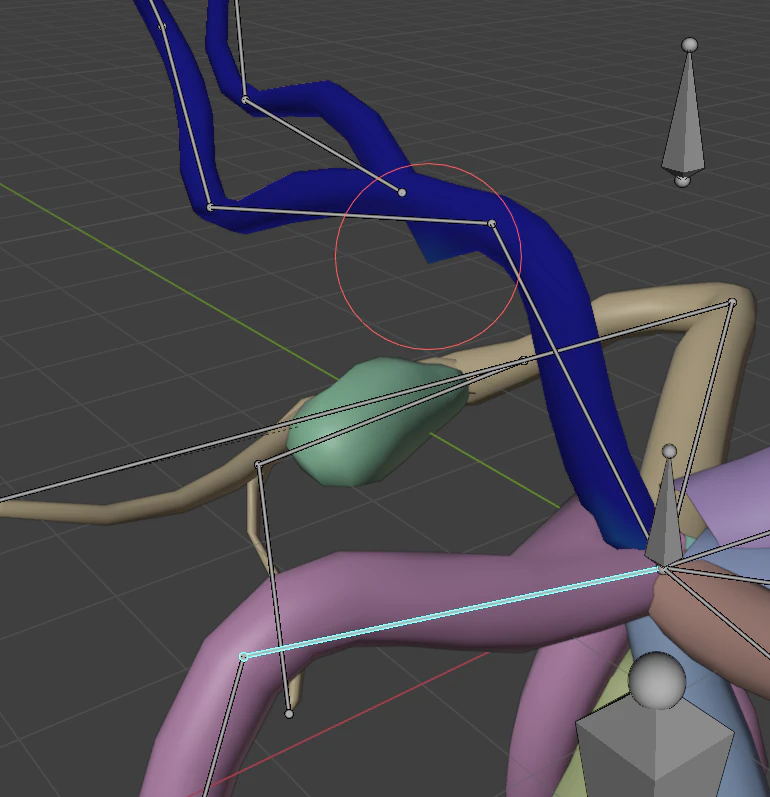Screen dimensions: 770x797
Task: Select the green blob mesh
Action: (378, 421)
